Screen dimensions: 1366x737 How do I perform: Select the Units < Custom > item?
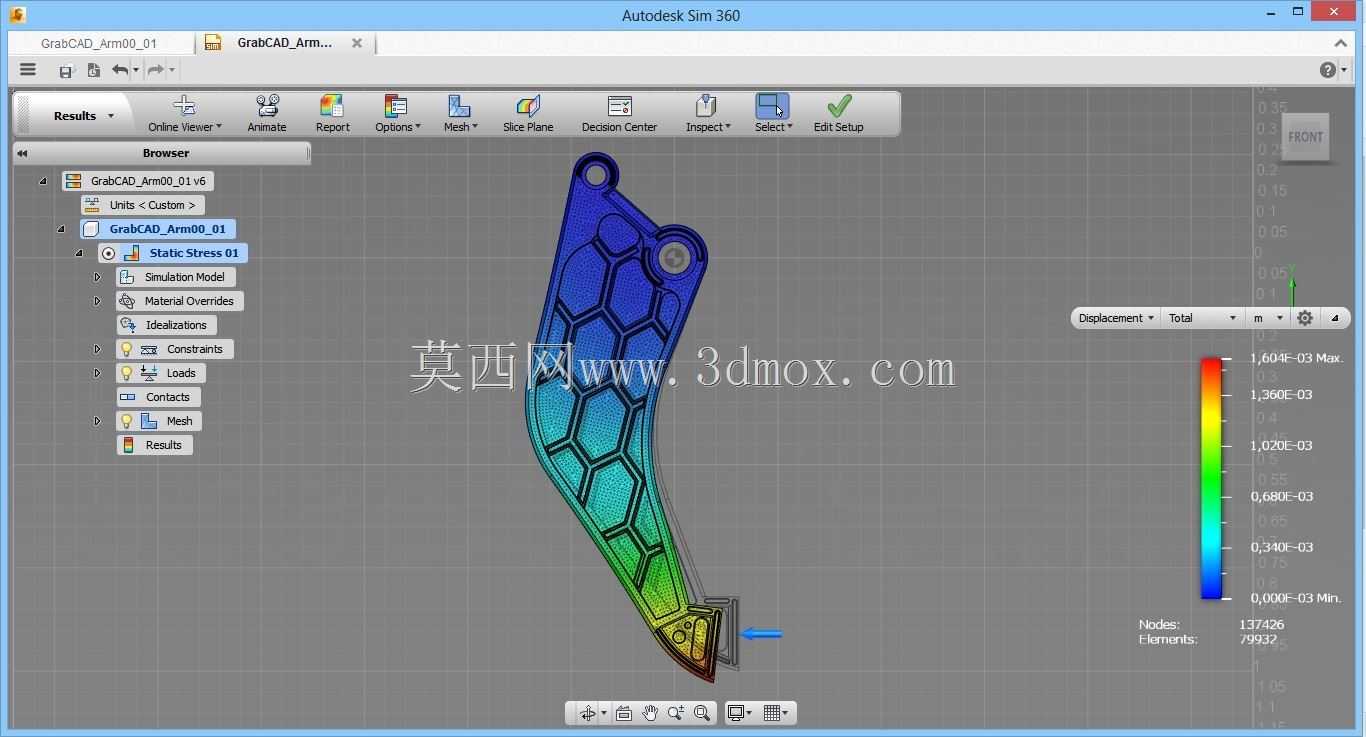pos(143,205)
